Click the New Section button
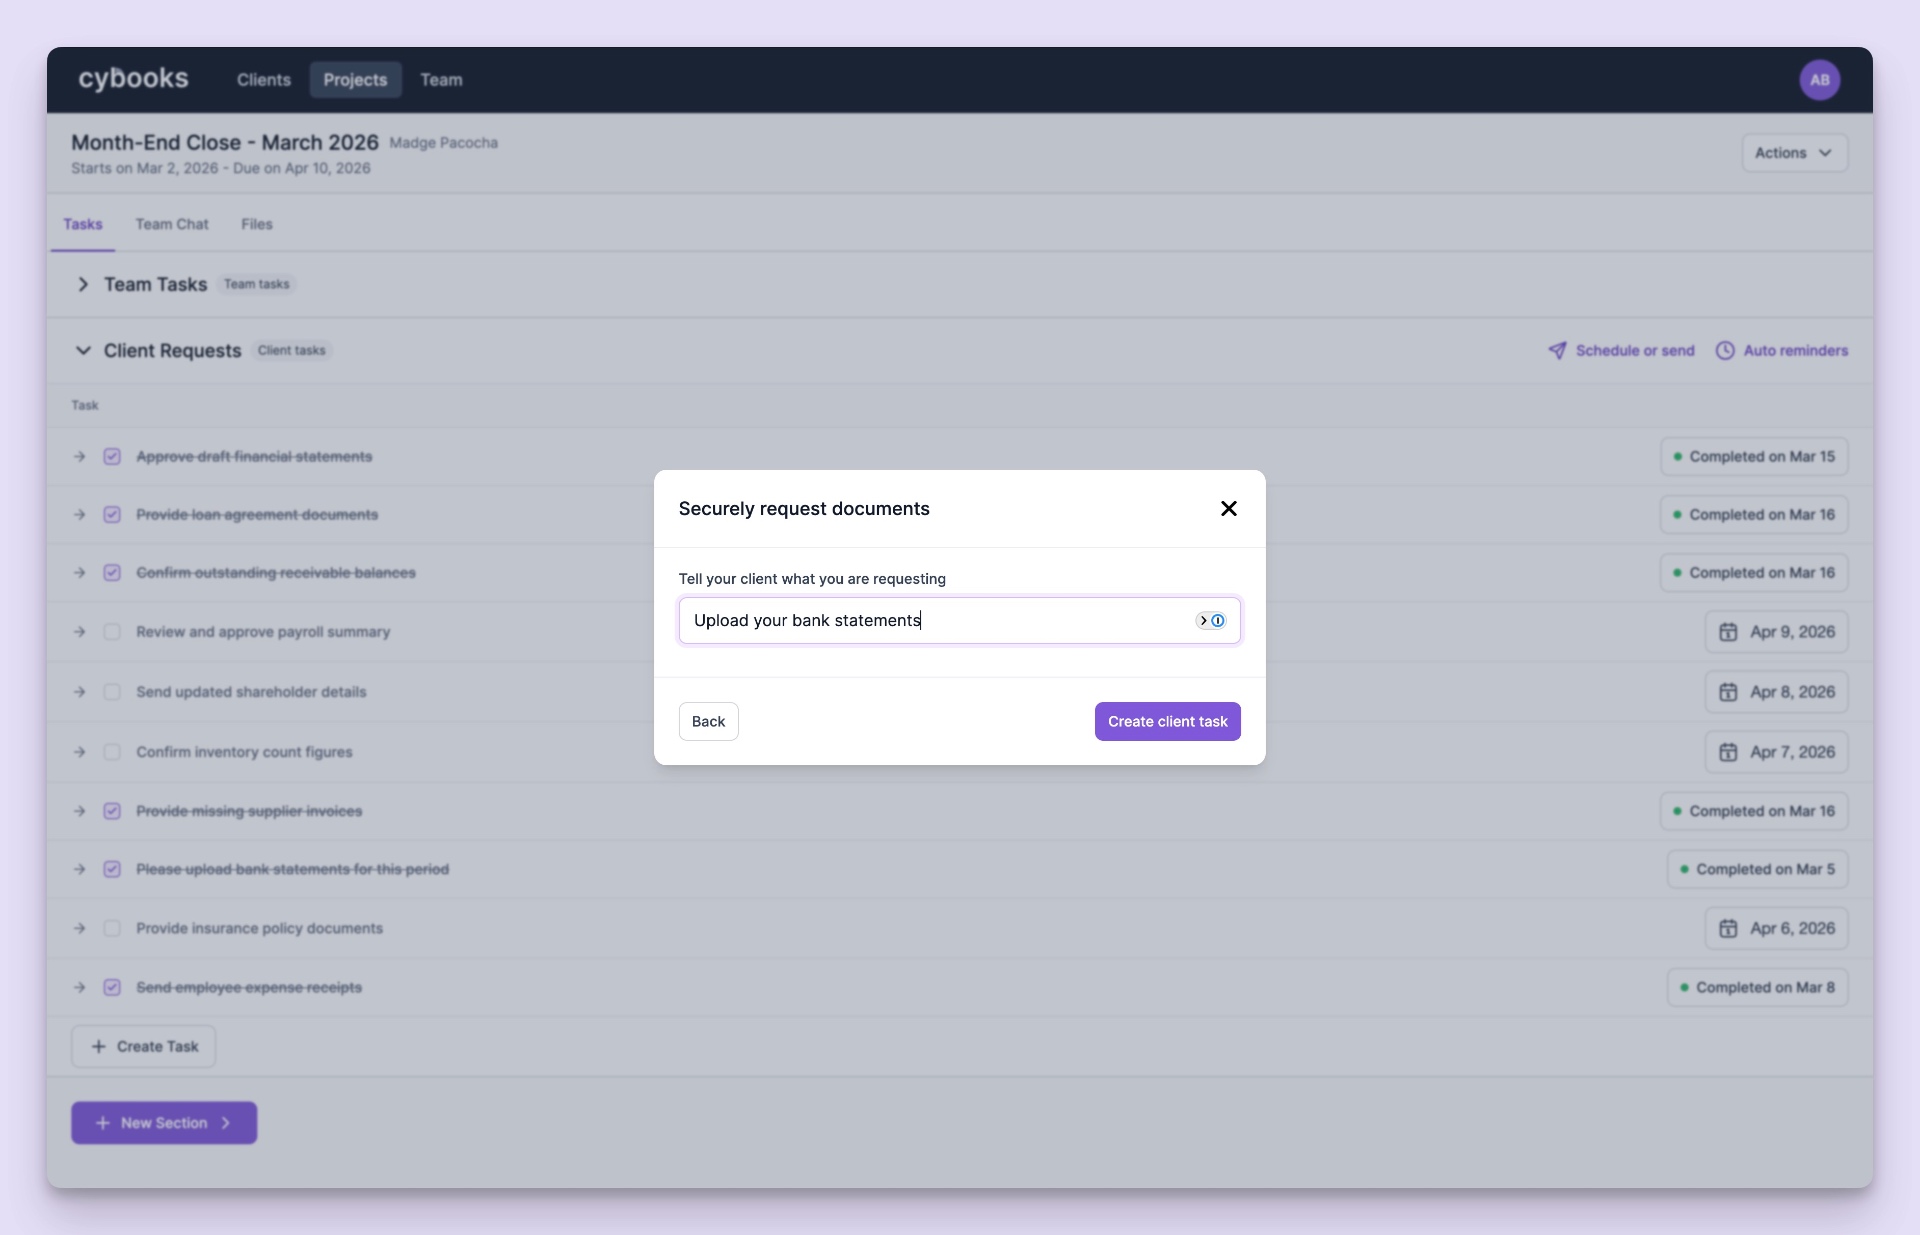The image size is (1920, 1235). [164, 1123]
